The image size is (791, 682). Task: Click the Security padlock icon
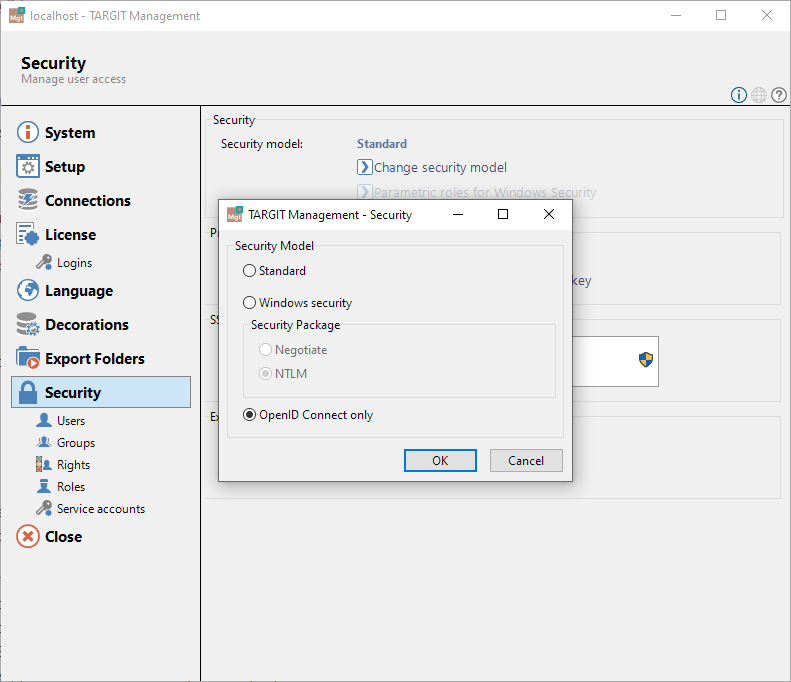(x=28, y=392)
